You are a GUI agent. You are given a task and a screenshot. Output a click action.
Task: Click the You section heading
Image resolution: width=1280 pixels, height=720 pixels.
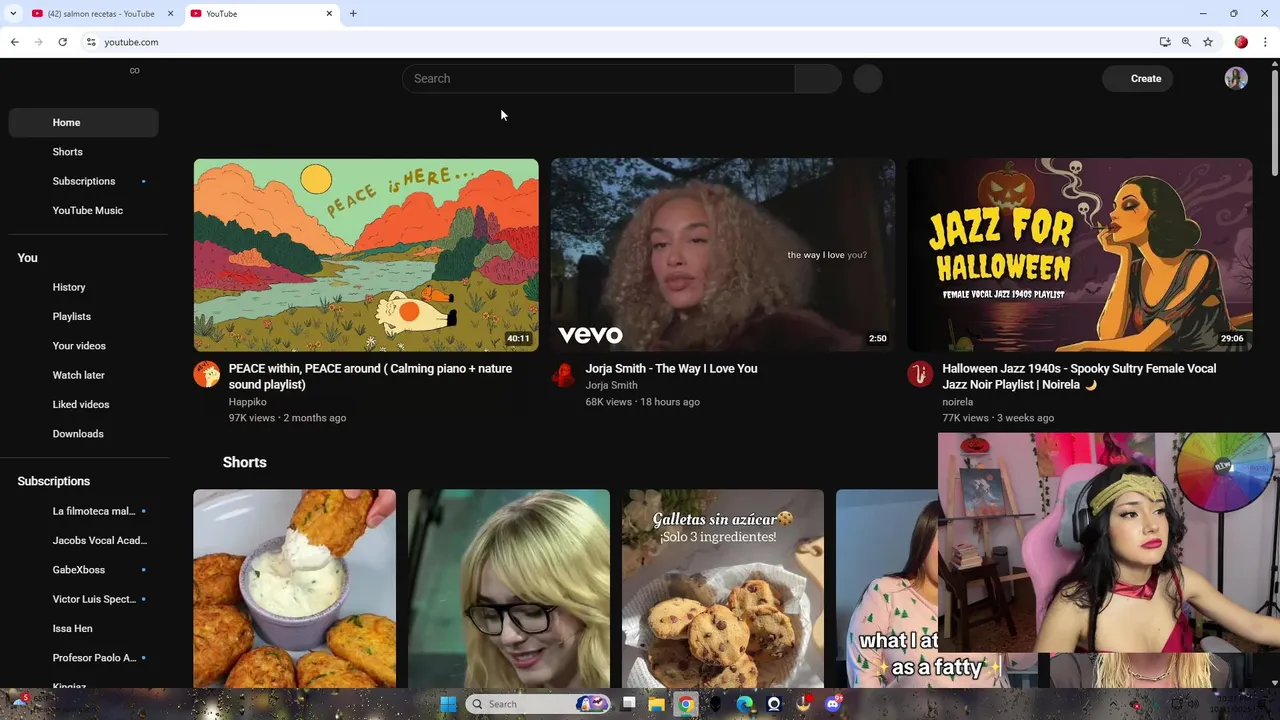28,258
